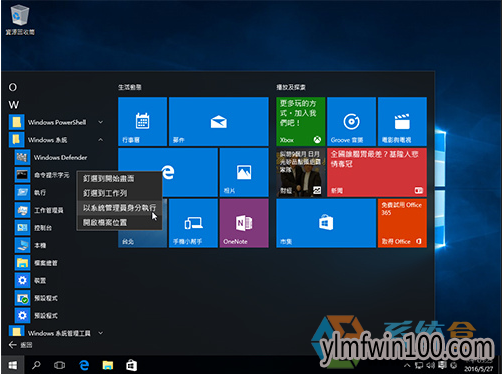The width and height of the screenshot is (504, 374).
Task: Expand the Windows PowerShell folder chevron
Action: coord(100,122)
